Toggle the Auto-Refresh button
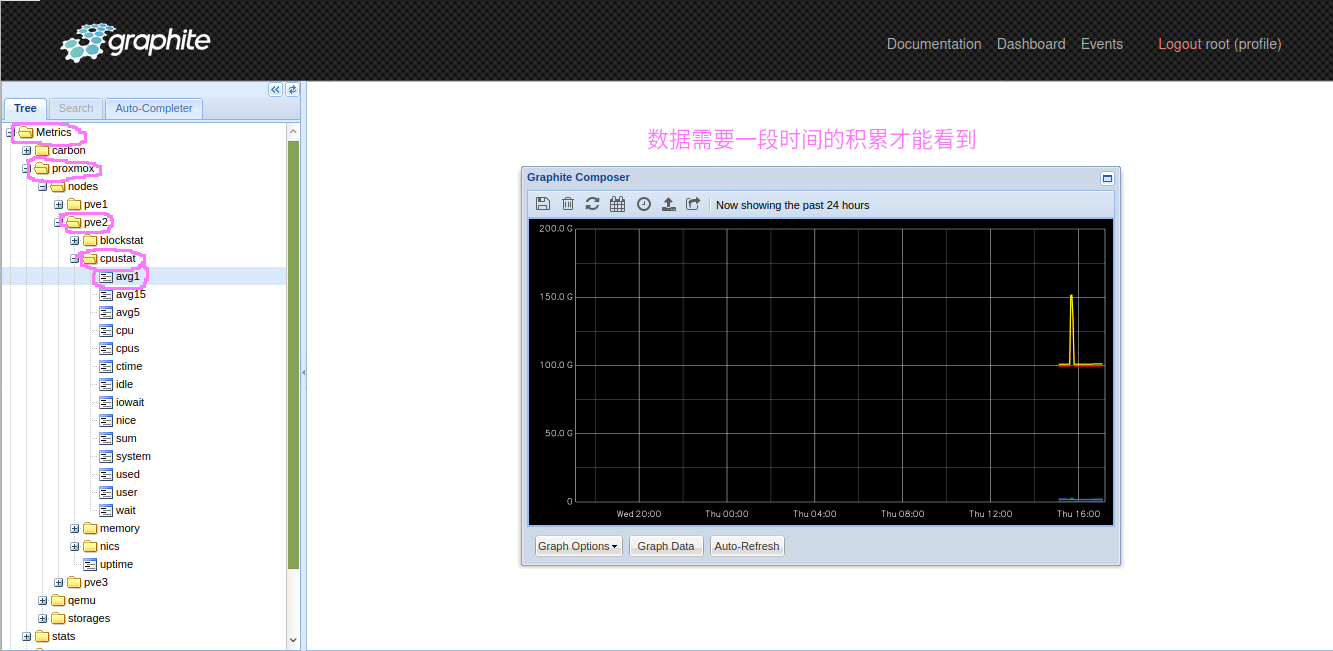This screenshot has height=651, width=1333. click(x=747, y=546)
